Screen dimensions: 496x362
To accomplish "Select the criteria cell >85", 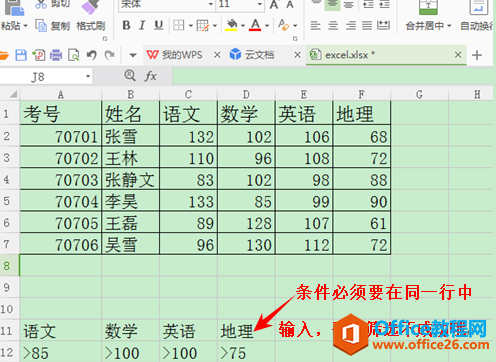I will 61,353.
